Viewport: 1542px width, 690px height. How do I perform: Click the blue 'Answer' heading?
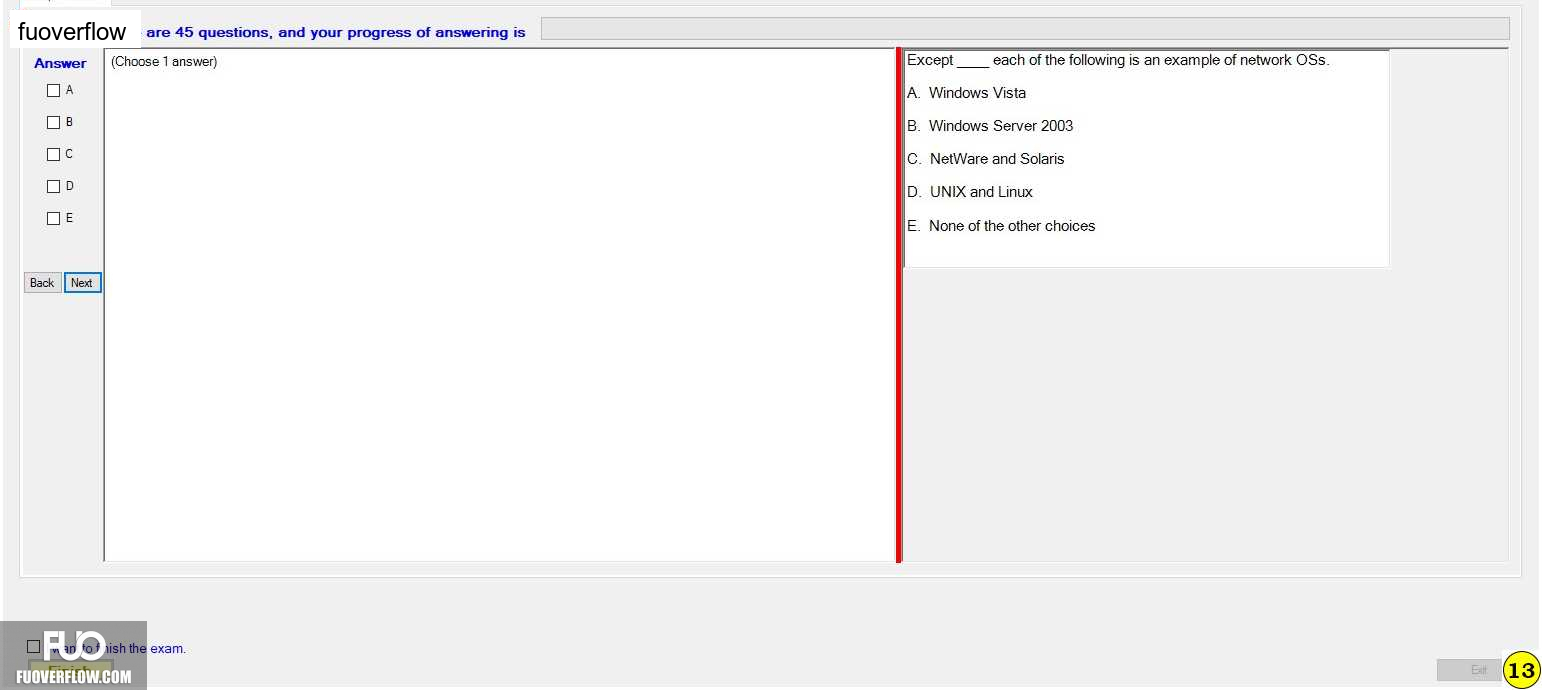click(x=60, y=63)
